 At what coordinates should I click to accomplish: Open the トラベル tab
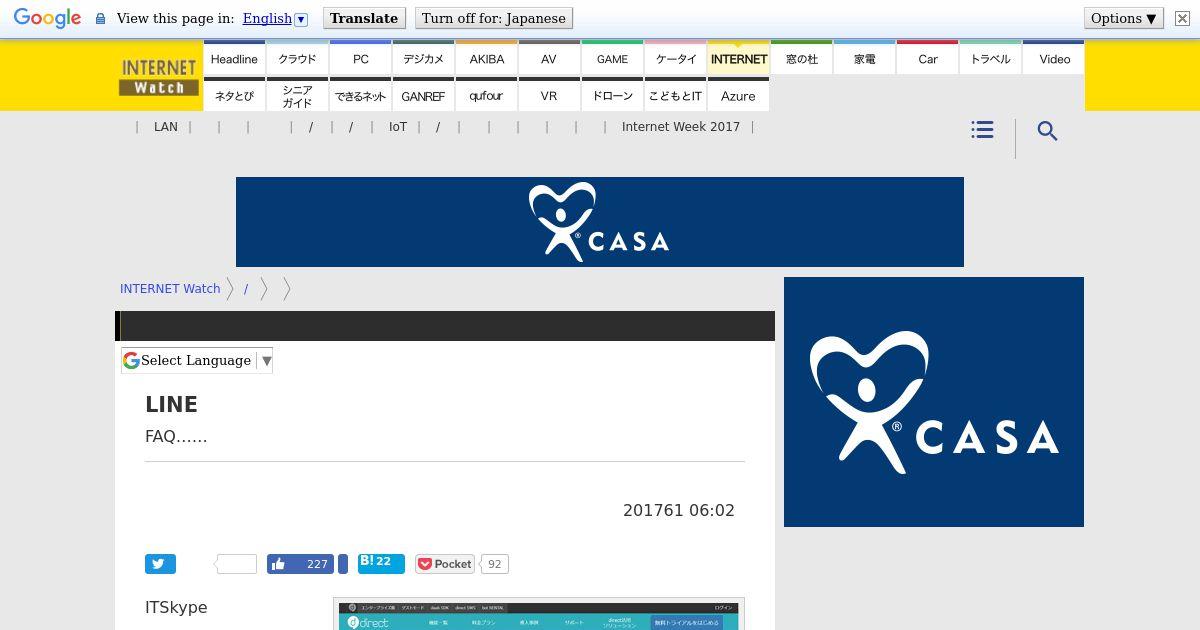(x=991, y=58)
